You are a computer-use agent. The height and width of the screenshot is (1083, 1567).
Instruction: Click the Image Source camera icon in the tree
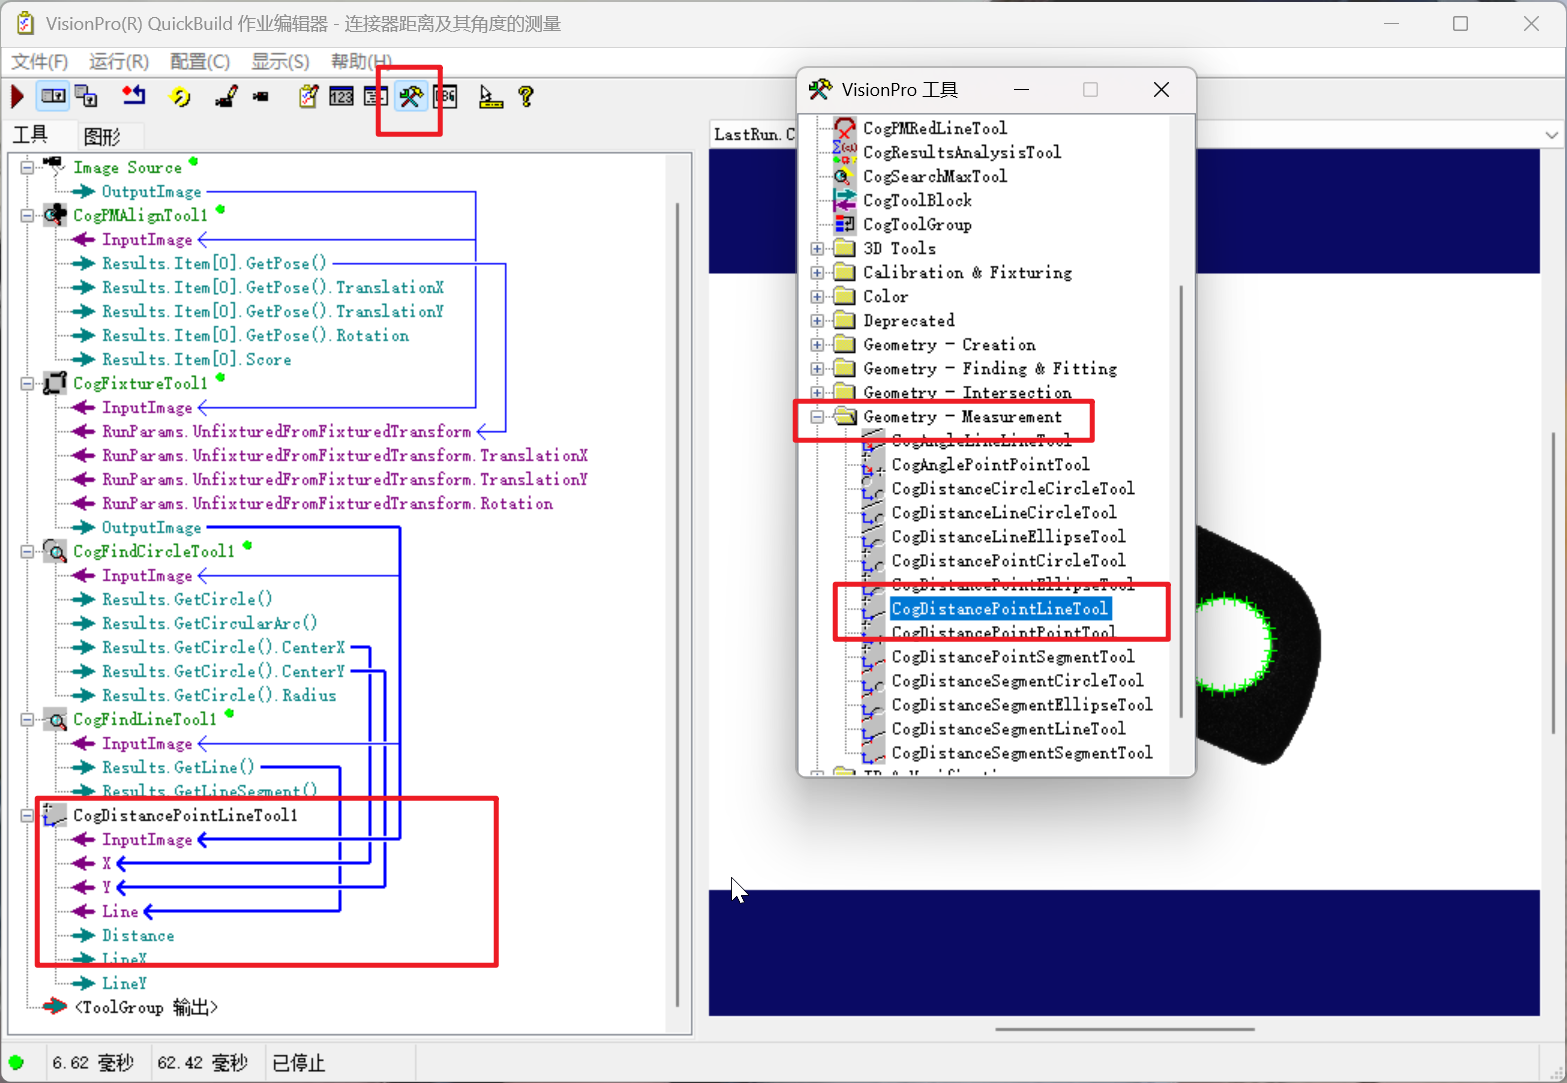tap(55, 167)
